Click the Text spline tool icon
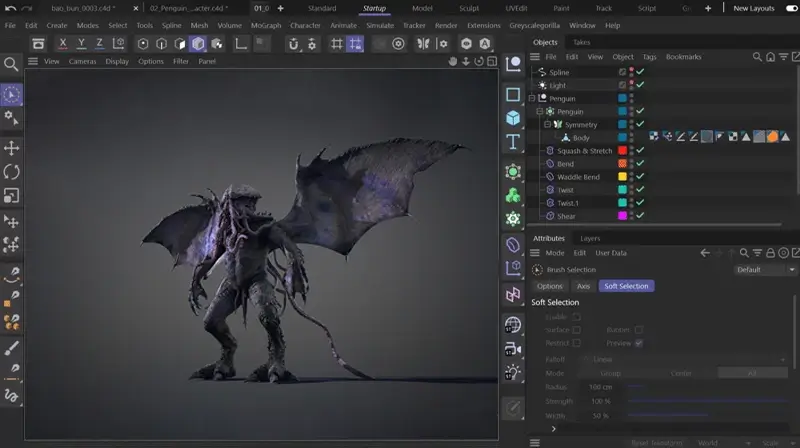This screenshot has height=448, width=800. (513, 143)
